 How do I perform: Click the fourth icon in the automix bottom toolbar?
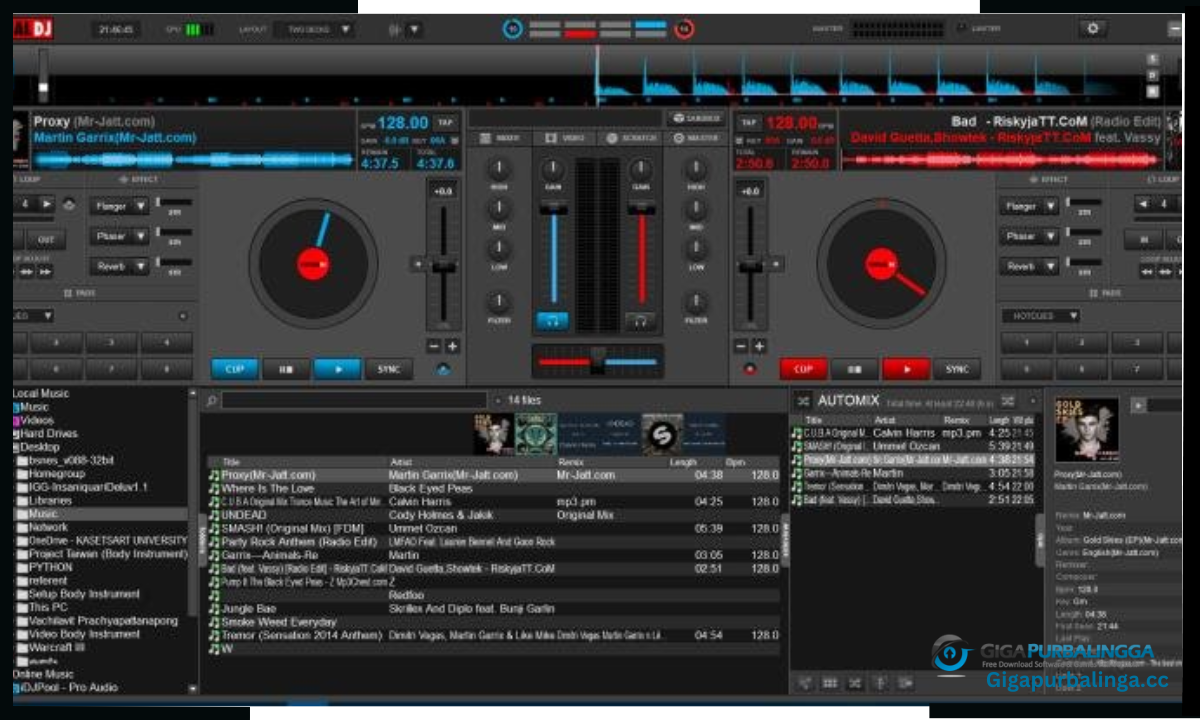pyautogui.click(x=880, y=683)
